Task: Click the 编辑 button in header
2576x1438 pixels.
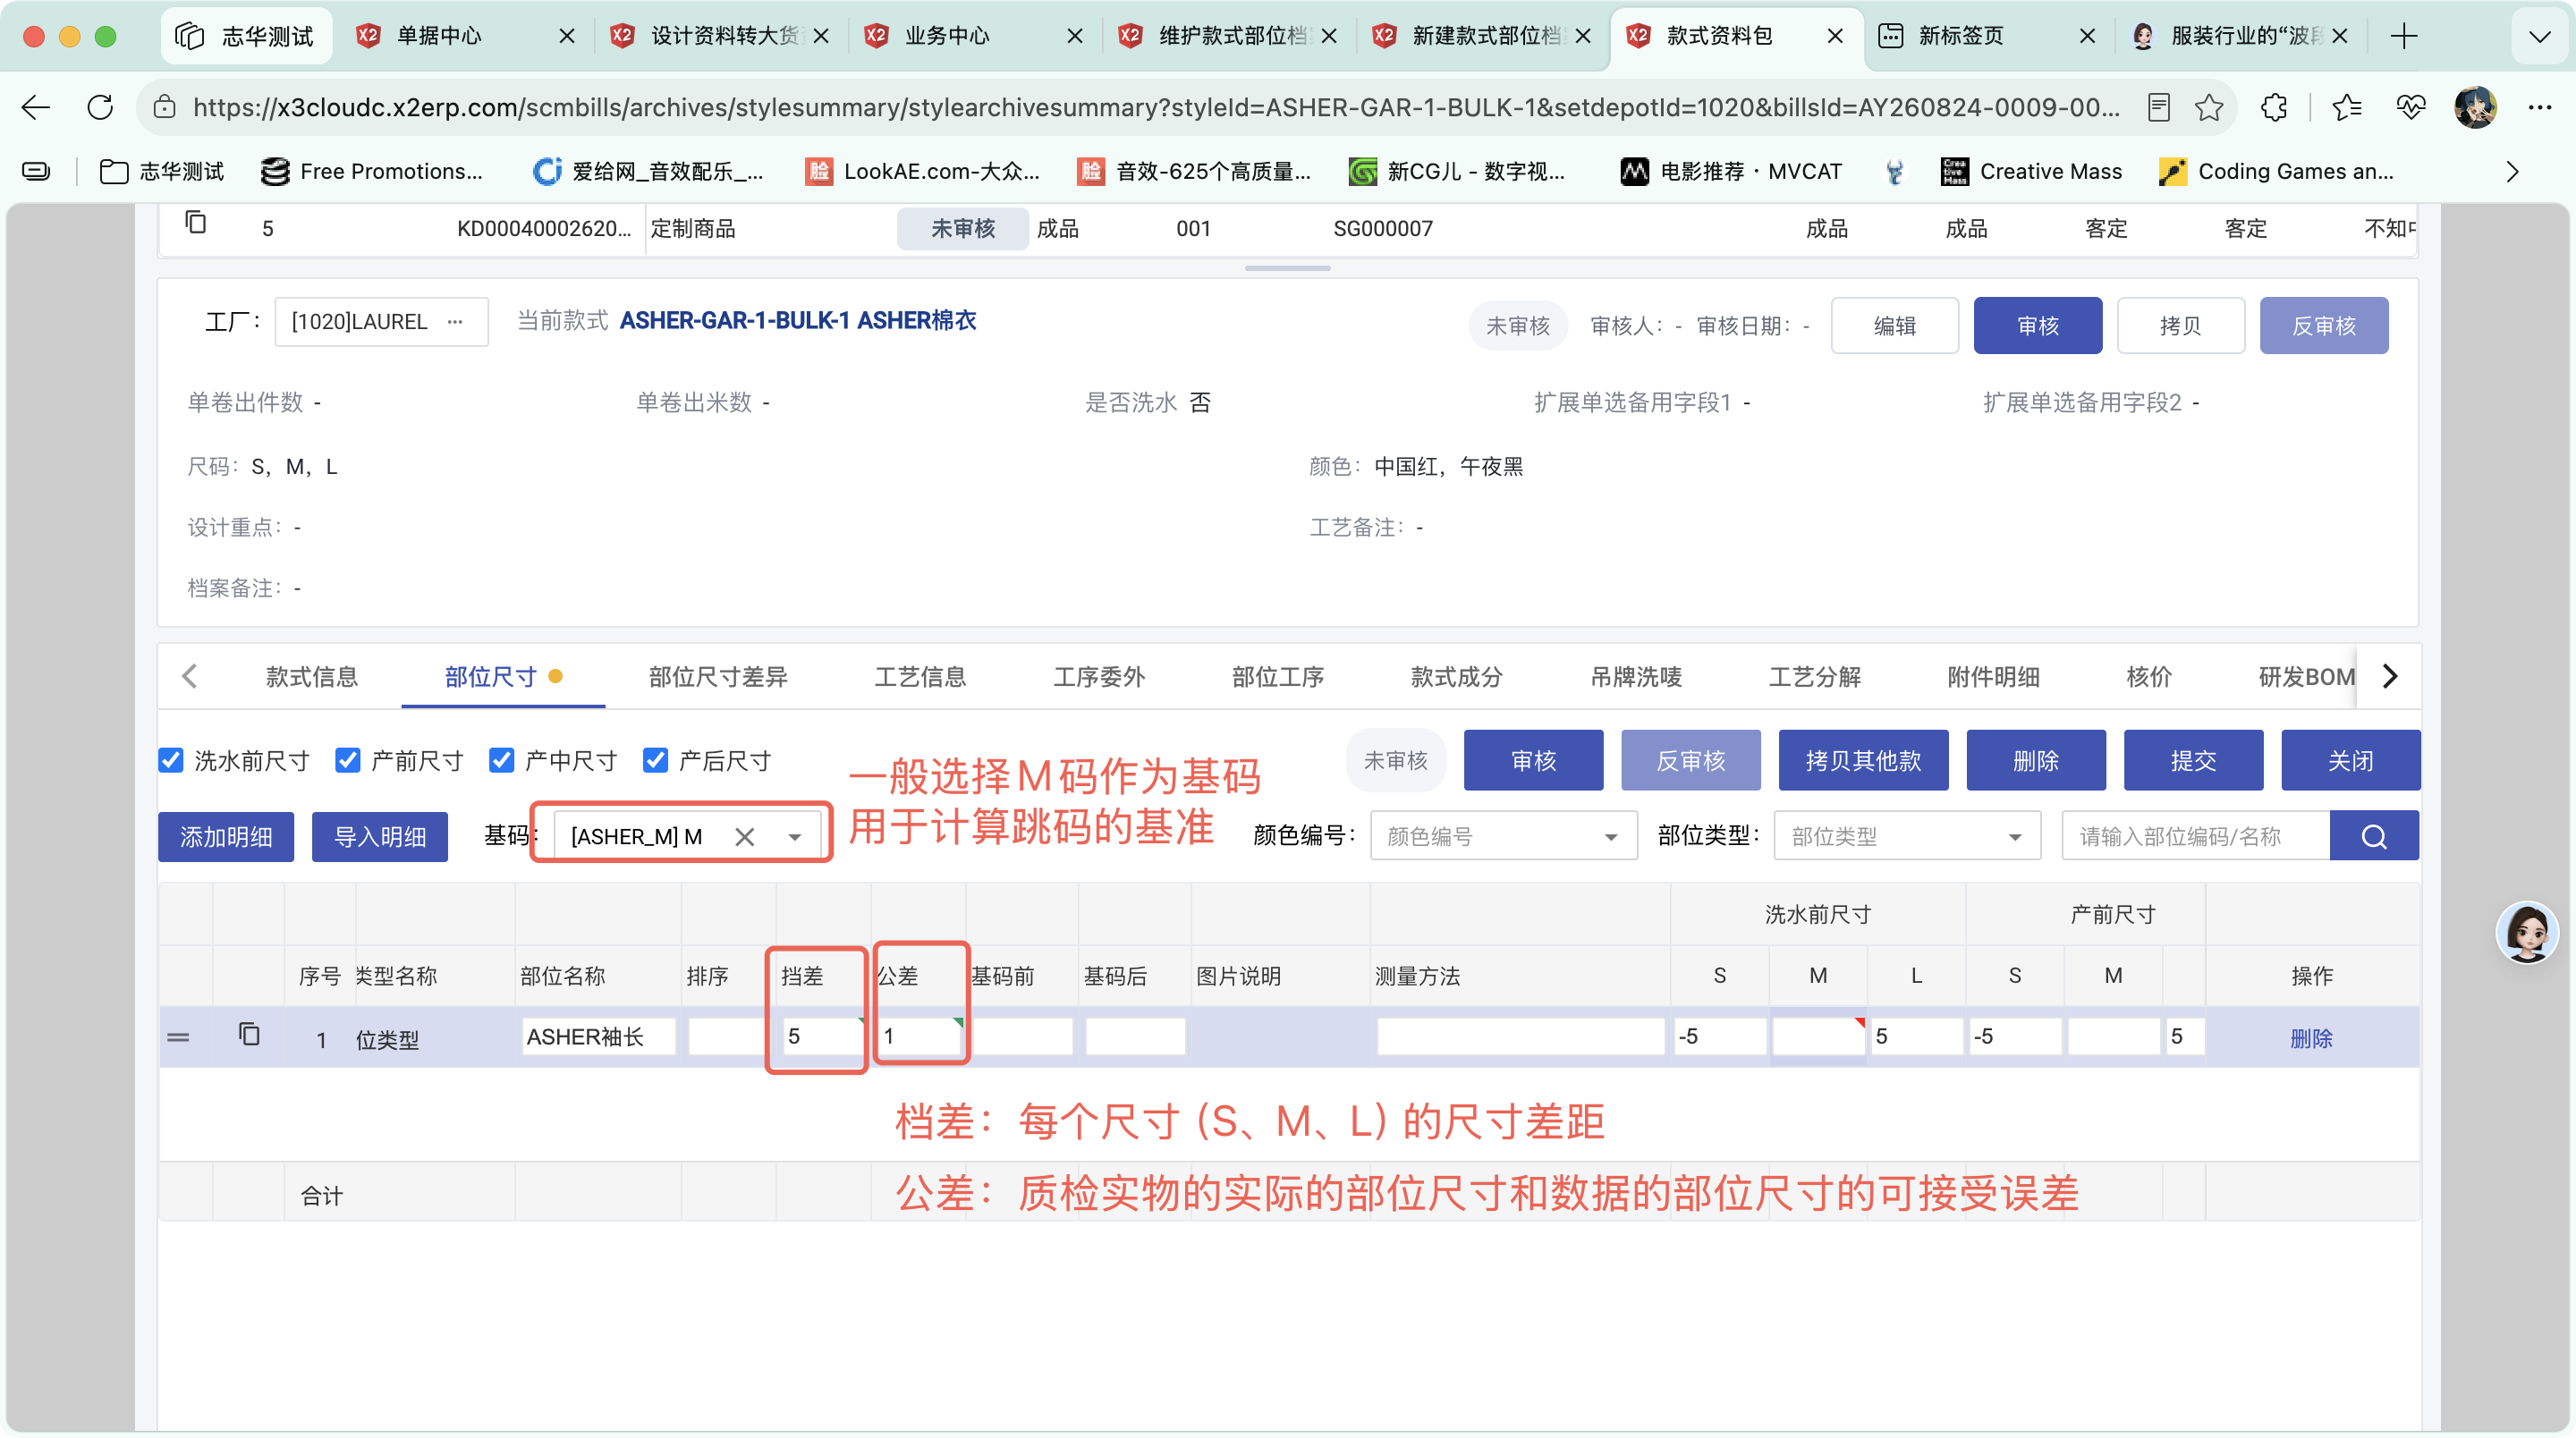Action: (1895, 325)
